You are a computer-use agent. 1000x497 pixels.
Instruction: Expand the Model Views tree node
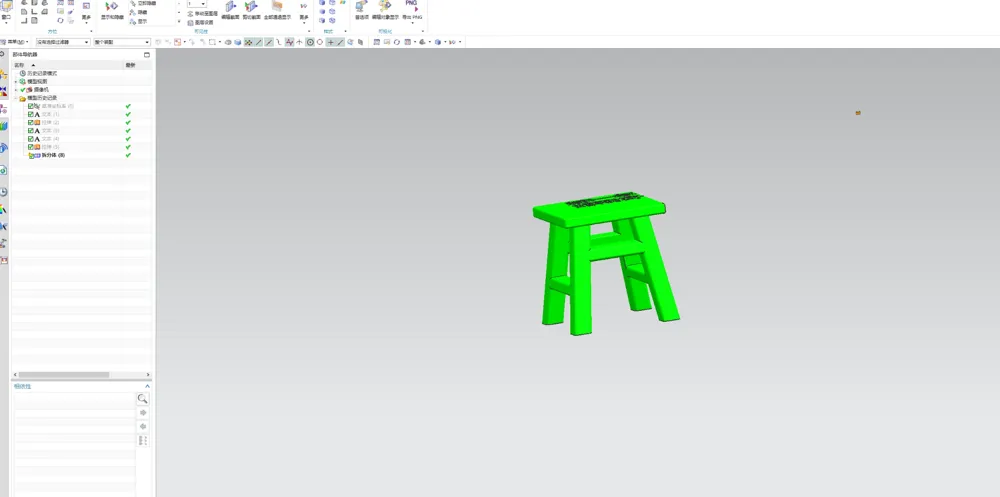(16, 82)
